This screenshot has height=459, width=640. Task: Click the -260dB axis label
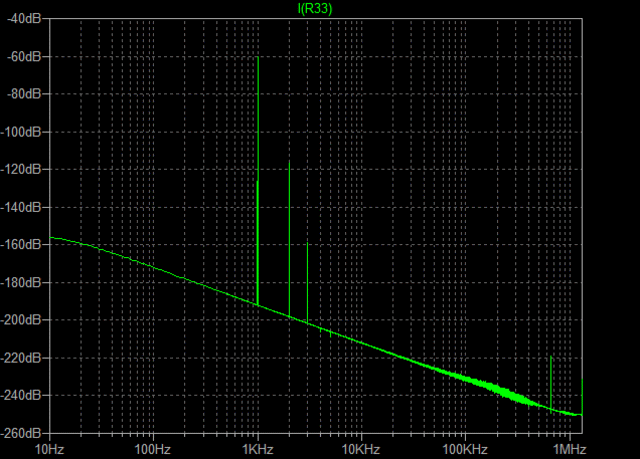pos(21,433)
